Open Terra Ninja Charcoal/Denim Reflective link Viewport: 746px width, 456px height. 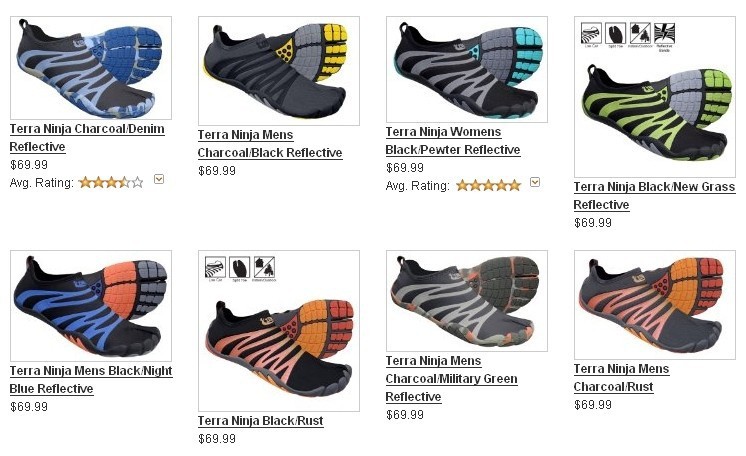coord(87,138)
